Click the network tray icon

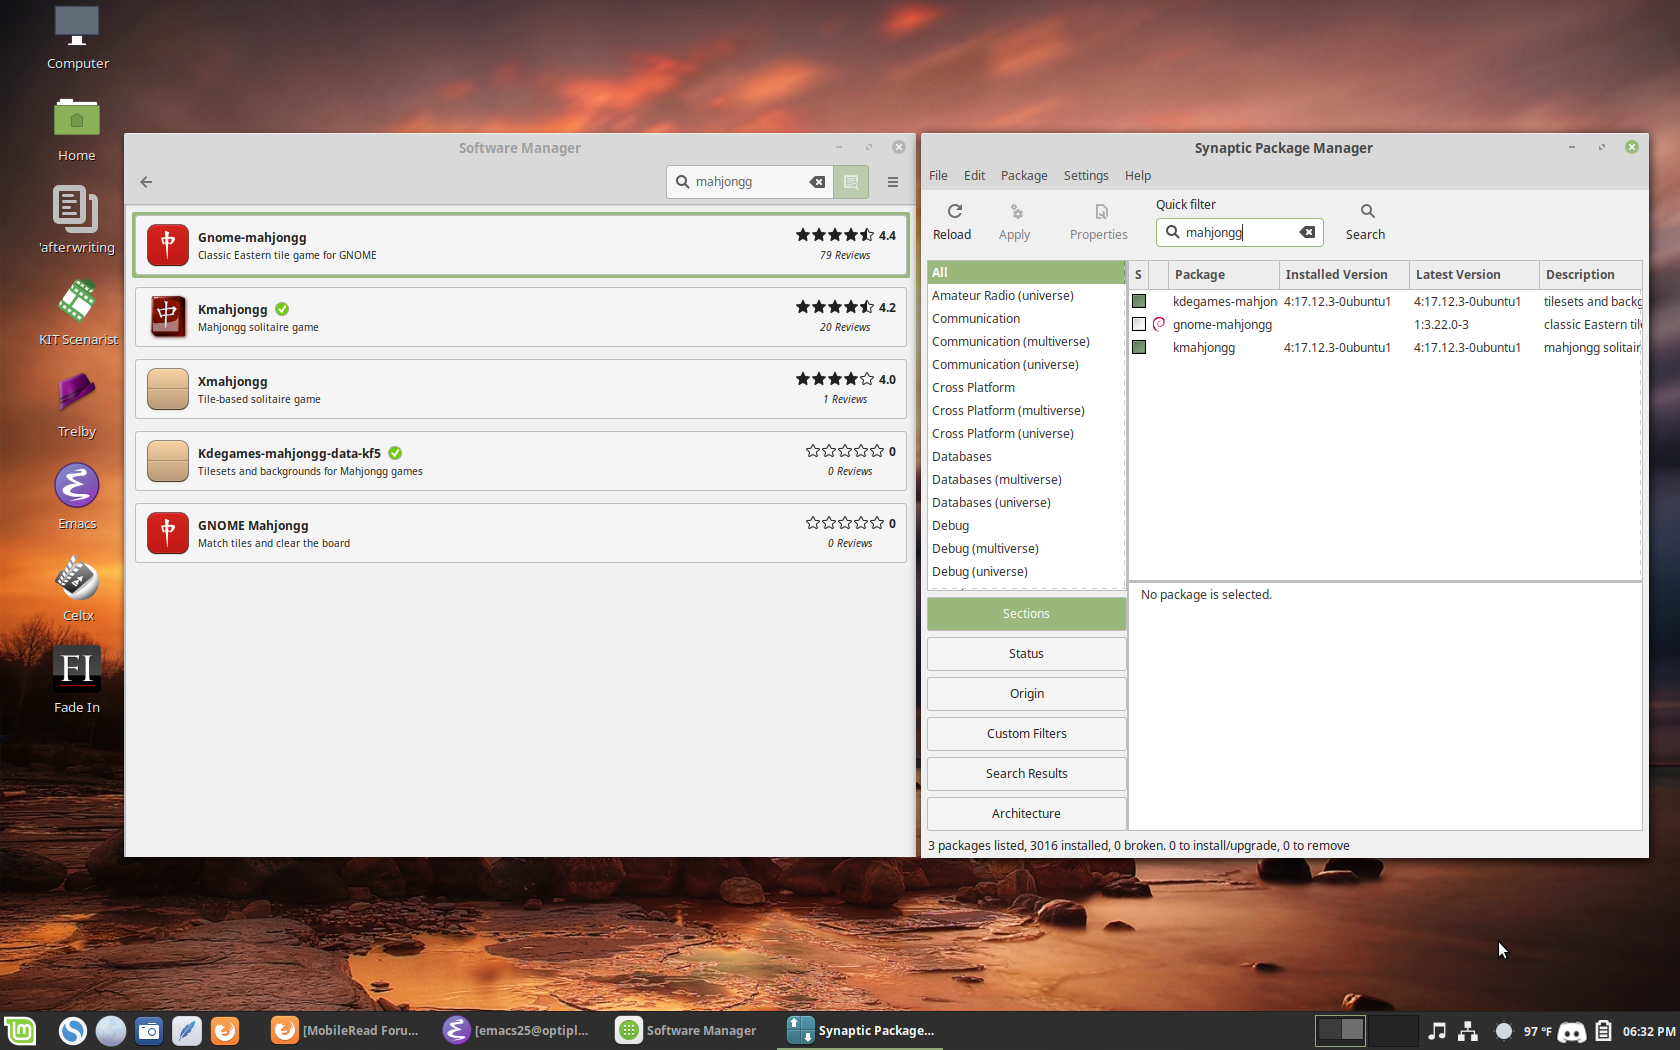(1468, 1031)
